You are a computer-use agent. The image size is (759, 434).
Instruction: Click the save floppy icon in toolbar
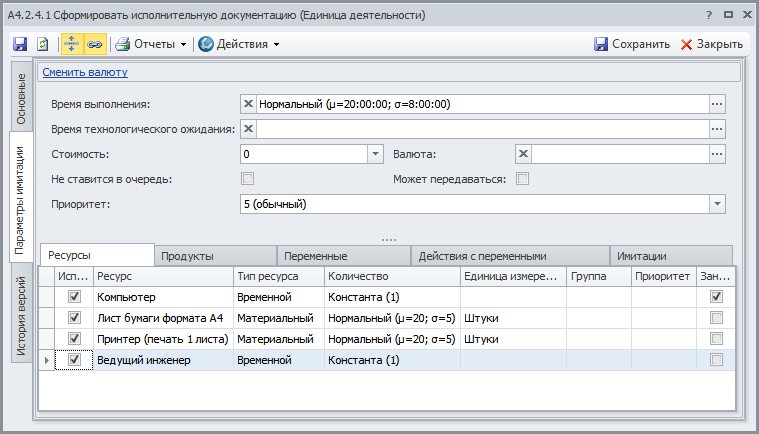point(20,44)
